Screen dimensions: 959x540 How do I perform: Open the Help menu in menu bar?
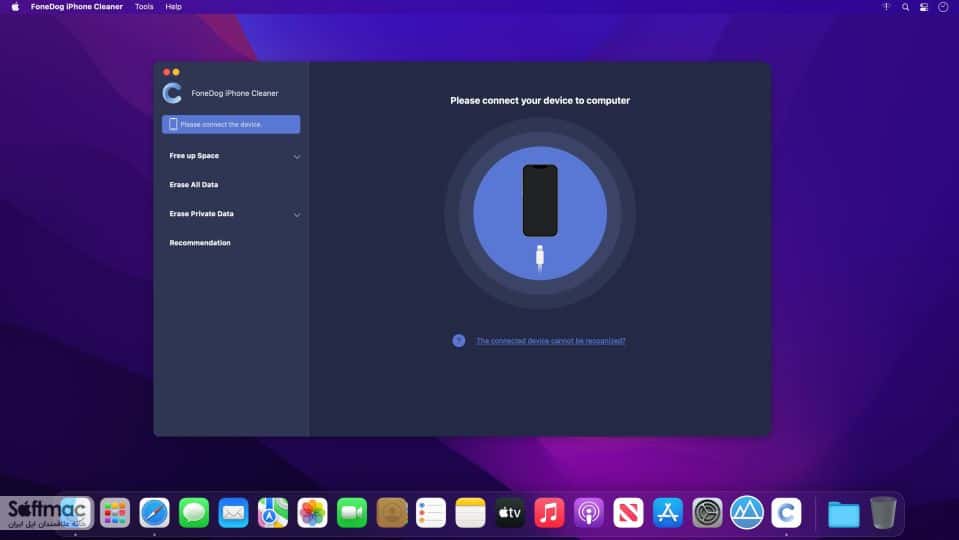(x=173, y=7)
